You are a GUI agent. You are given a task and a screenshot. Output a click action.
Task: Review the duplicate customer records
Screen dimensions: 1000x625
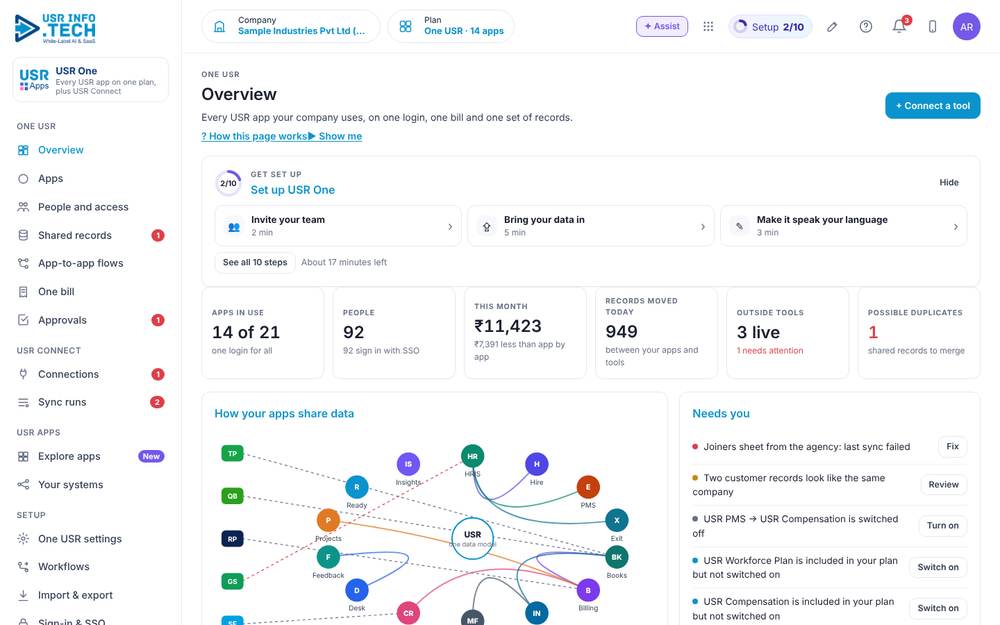[943, 485]
